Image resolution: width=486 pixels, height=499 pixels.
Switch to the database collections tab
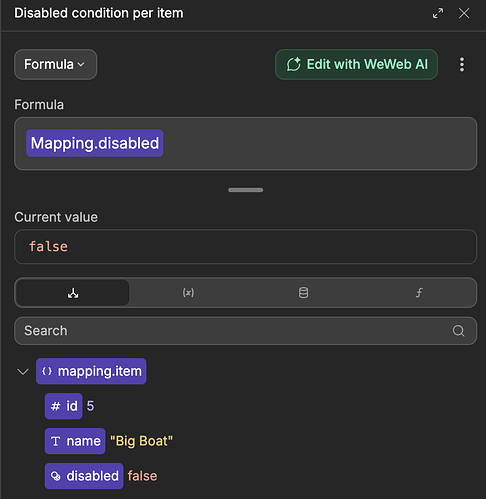point(303,293)
